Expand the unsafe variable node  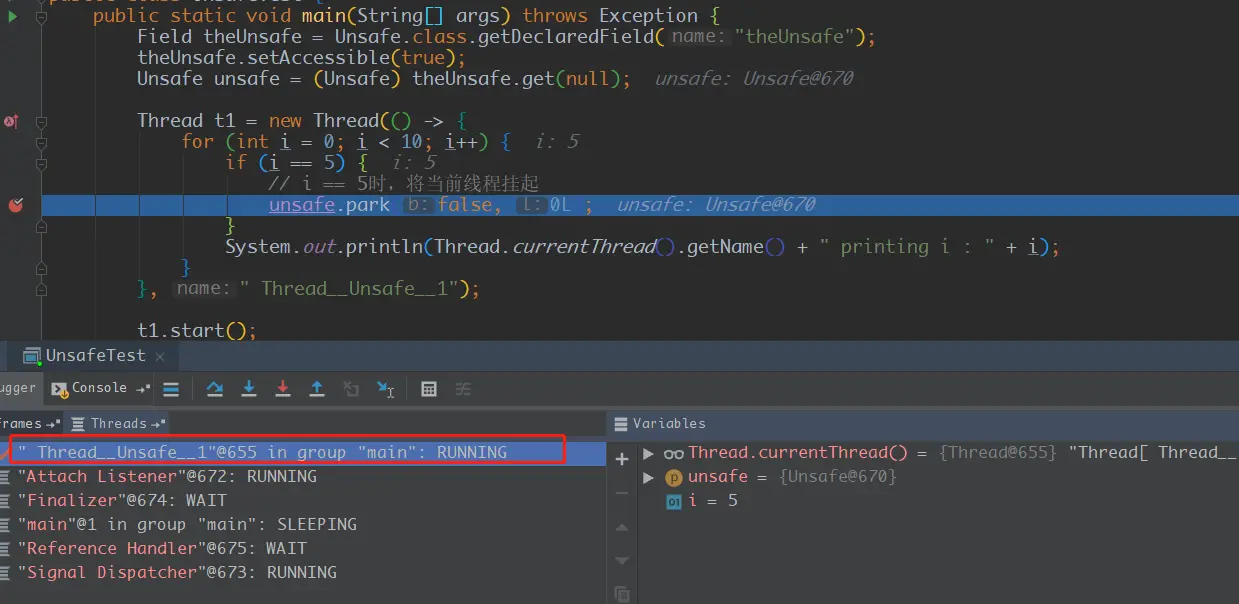tap(649, 477)
